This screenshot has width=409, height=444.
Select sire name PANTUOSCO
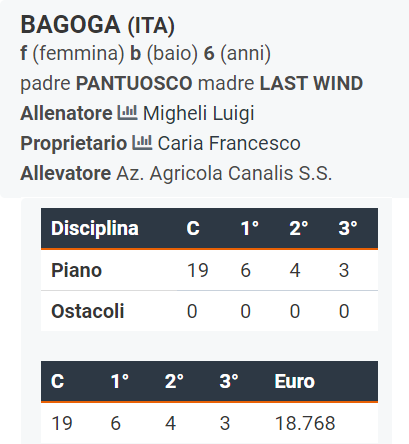pos(134,83)
